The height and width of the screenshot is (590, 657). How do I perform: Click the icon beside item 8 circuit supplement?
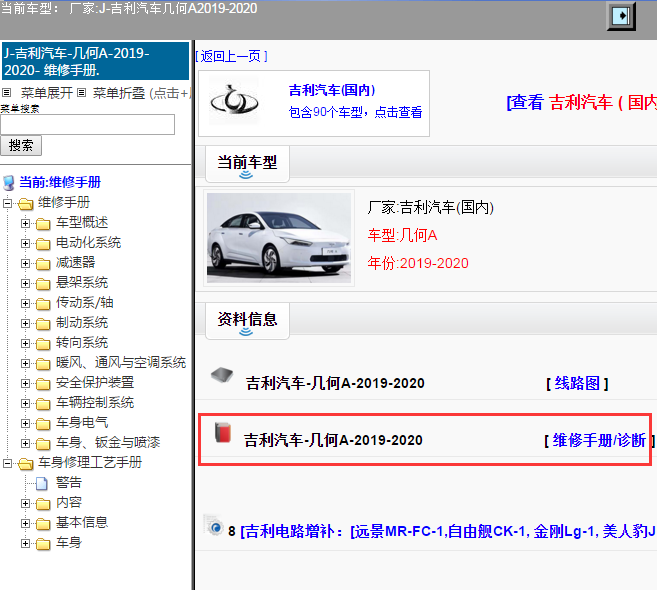coord(215,526)
